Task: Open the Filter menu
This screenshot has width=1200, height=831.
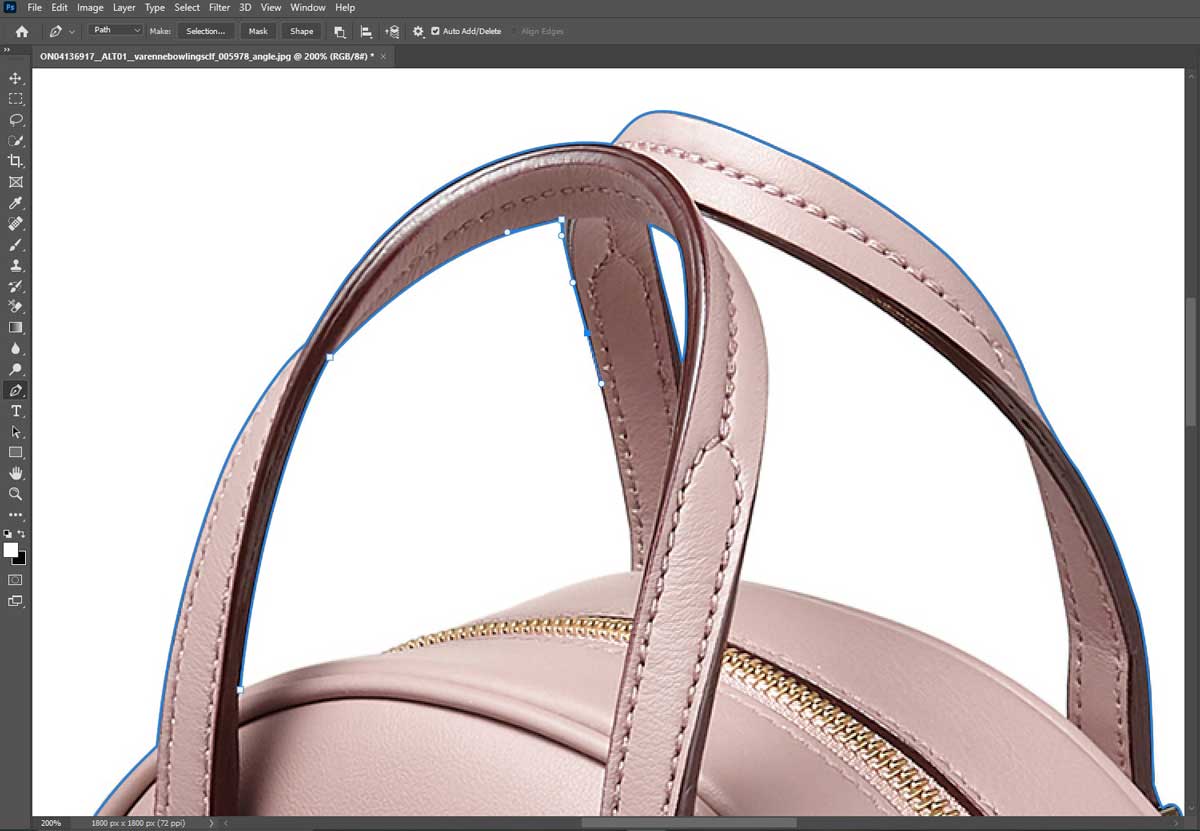Action: click(x=219, y=7)
